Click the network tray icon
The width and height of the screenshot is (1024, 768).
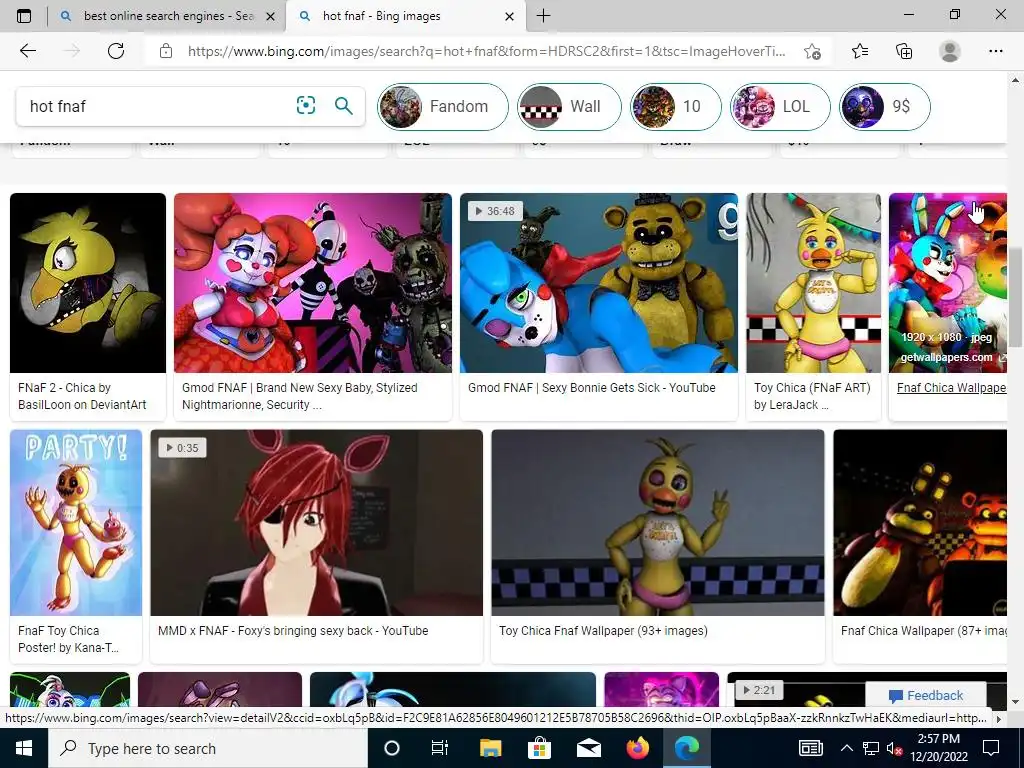click(871, 748)
